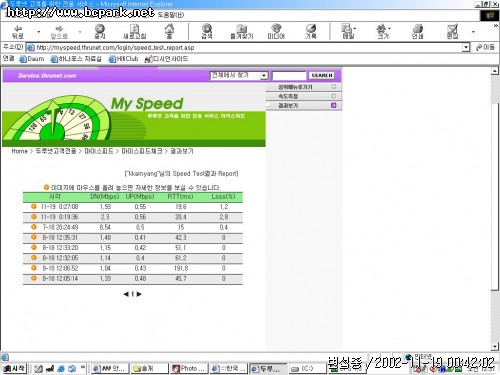
Task: Open the Edit (편집) button dropdown arrow
Action: [x=473, y=32]
